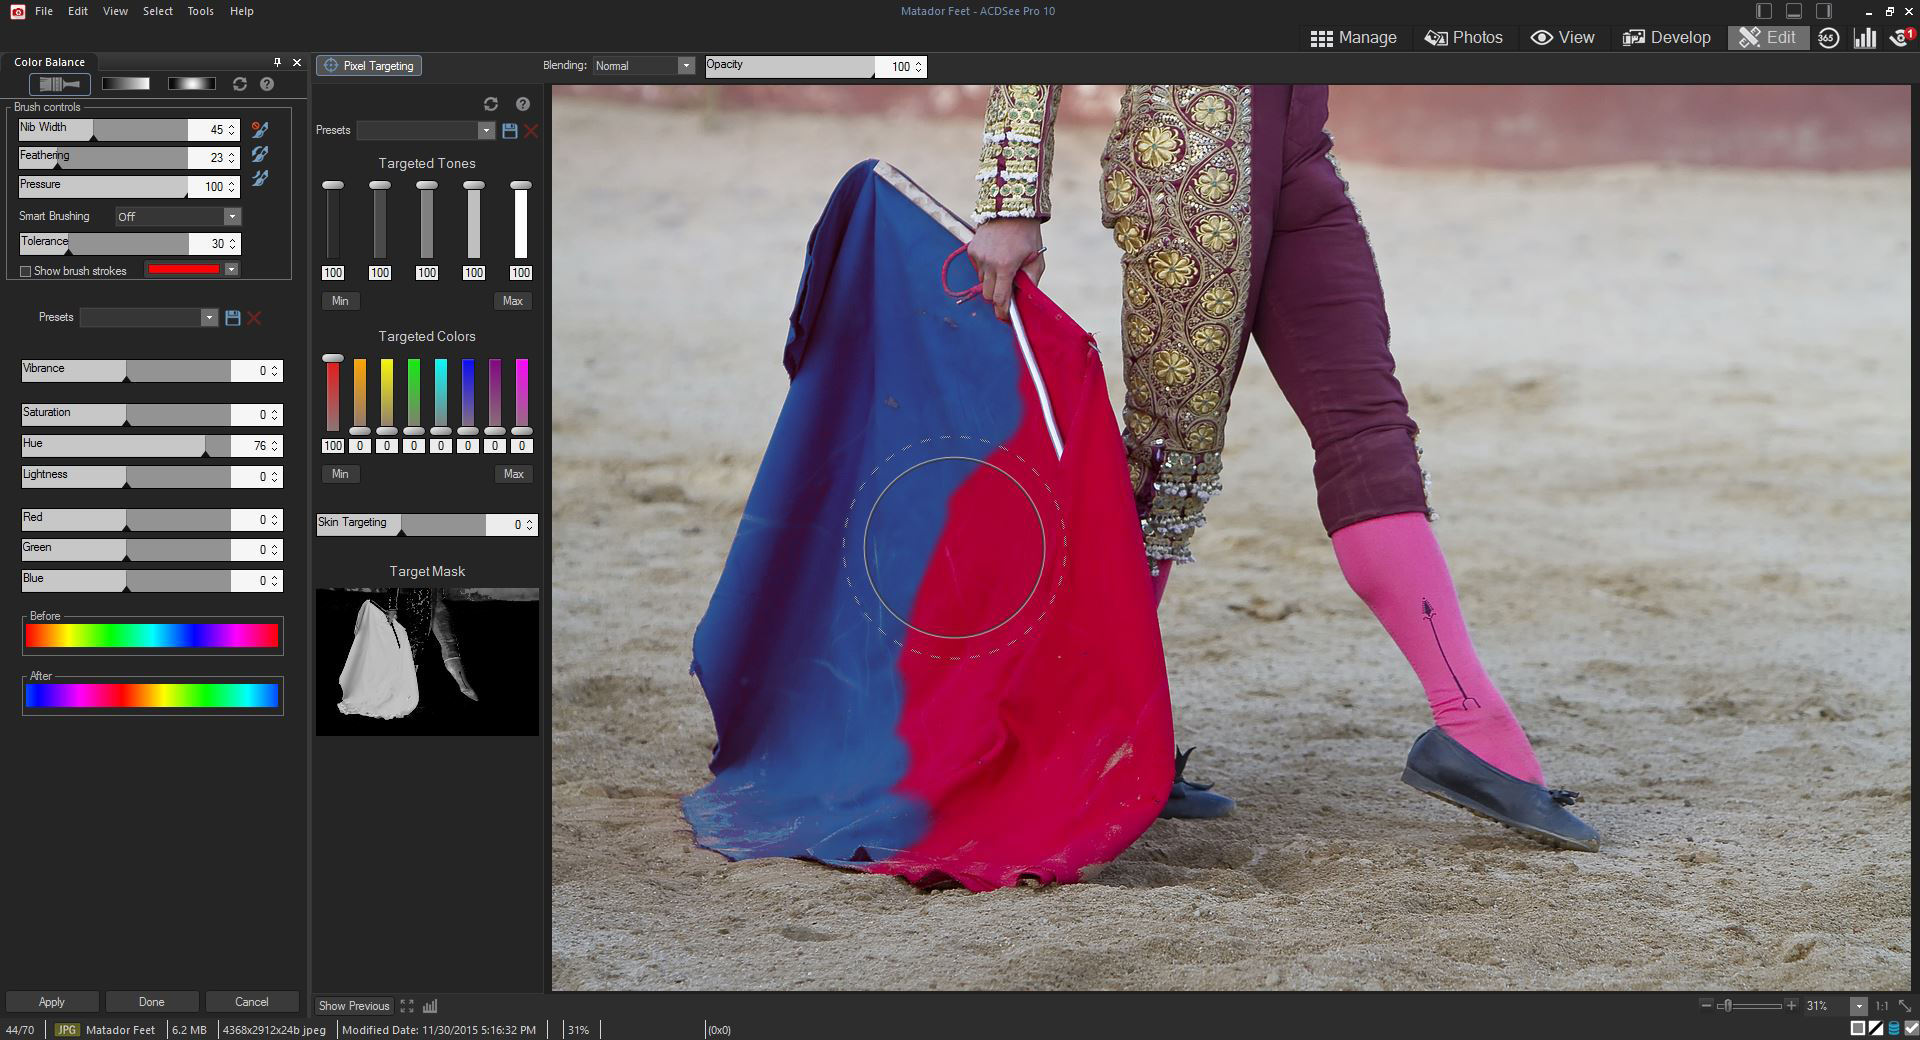Fit image to window arrow icon

[x=1903, y=1006]
